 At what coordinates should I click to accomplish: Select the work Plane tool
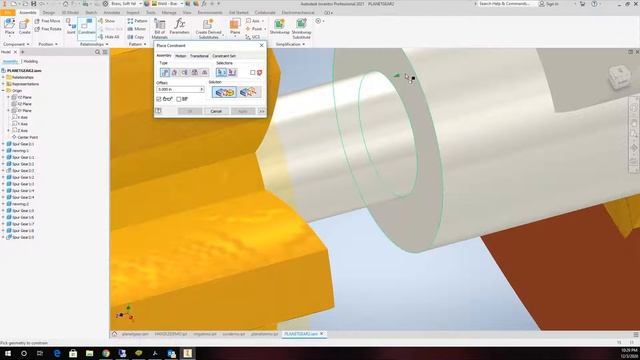pos(235,27)
